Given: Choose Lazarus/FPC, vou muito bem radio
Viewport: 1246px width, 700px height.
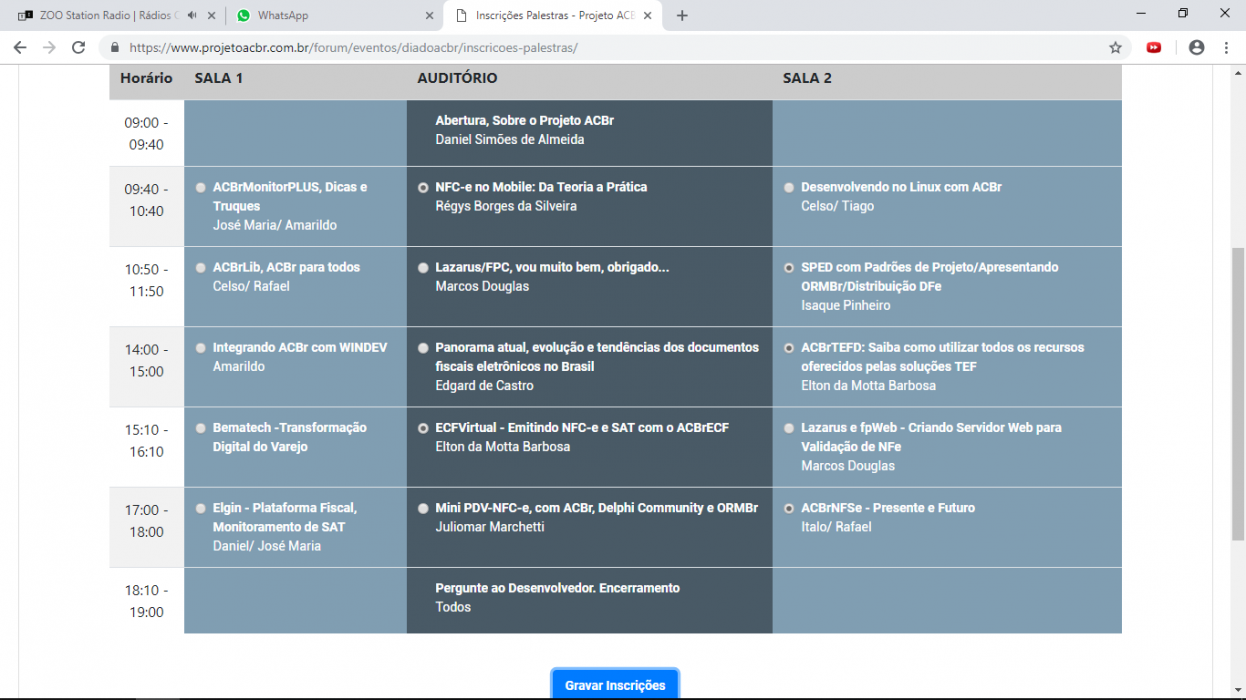Looking at the screenshot, I should (x=423, y=267).
